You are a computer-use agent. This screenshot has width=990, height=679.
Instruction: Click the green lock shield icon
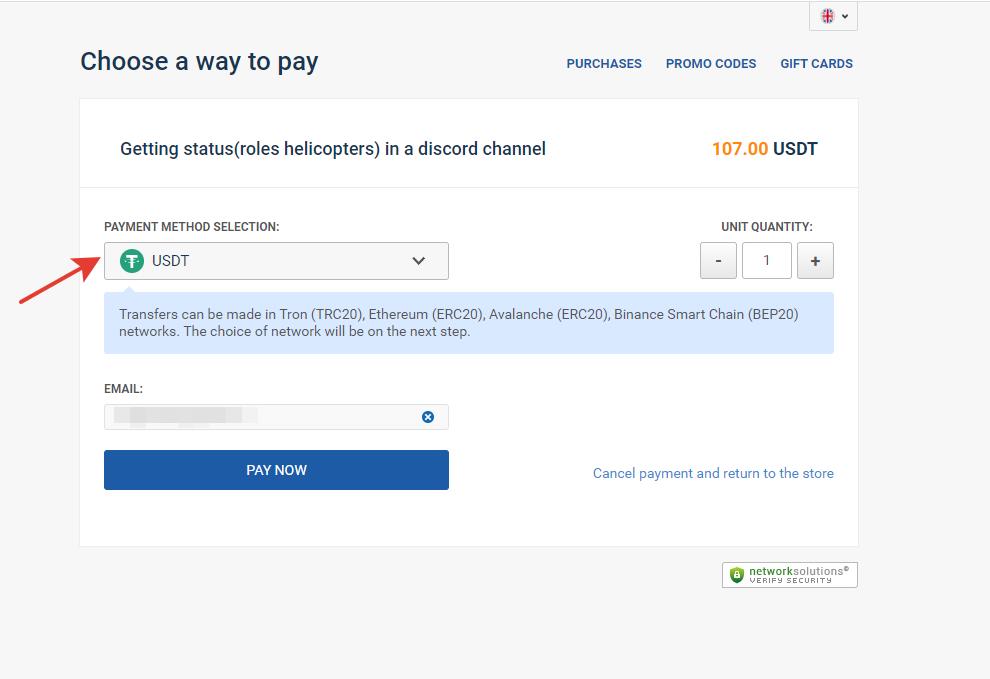tap(737, 575)
